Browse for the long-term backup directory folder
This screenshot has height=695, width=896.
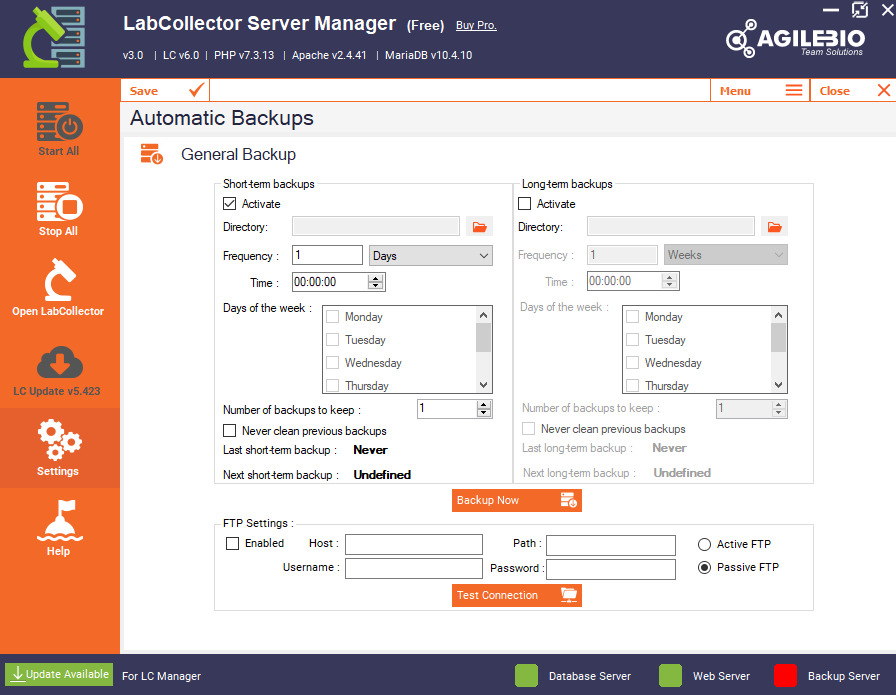tap(774, 227)
